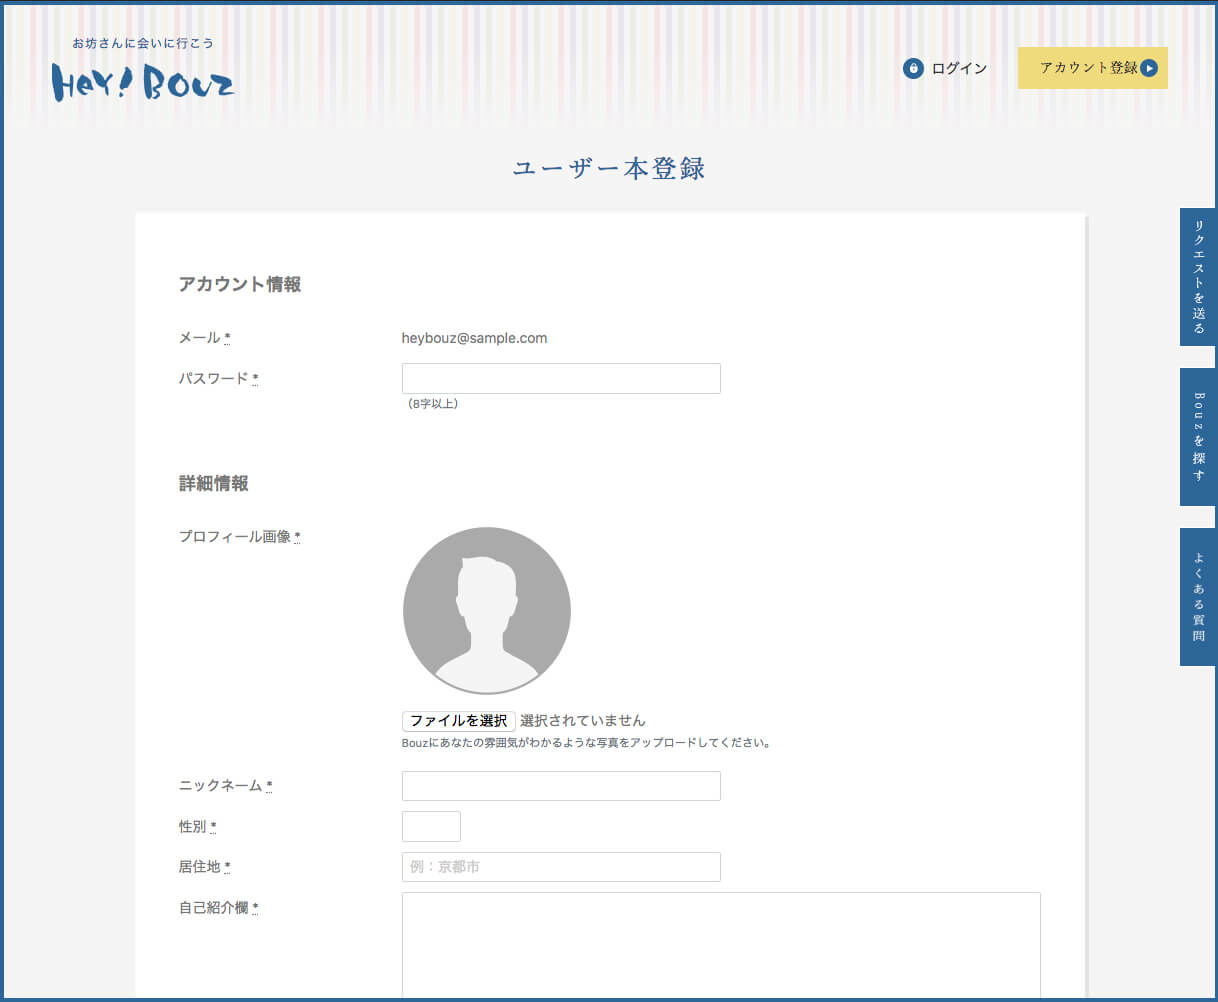Focus the パスワード input field
Screen dimensions: 1218x1002
[561, 378]
